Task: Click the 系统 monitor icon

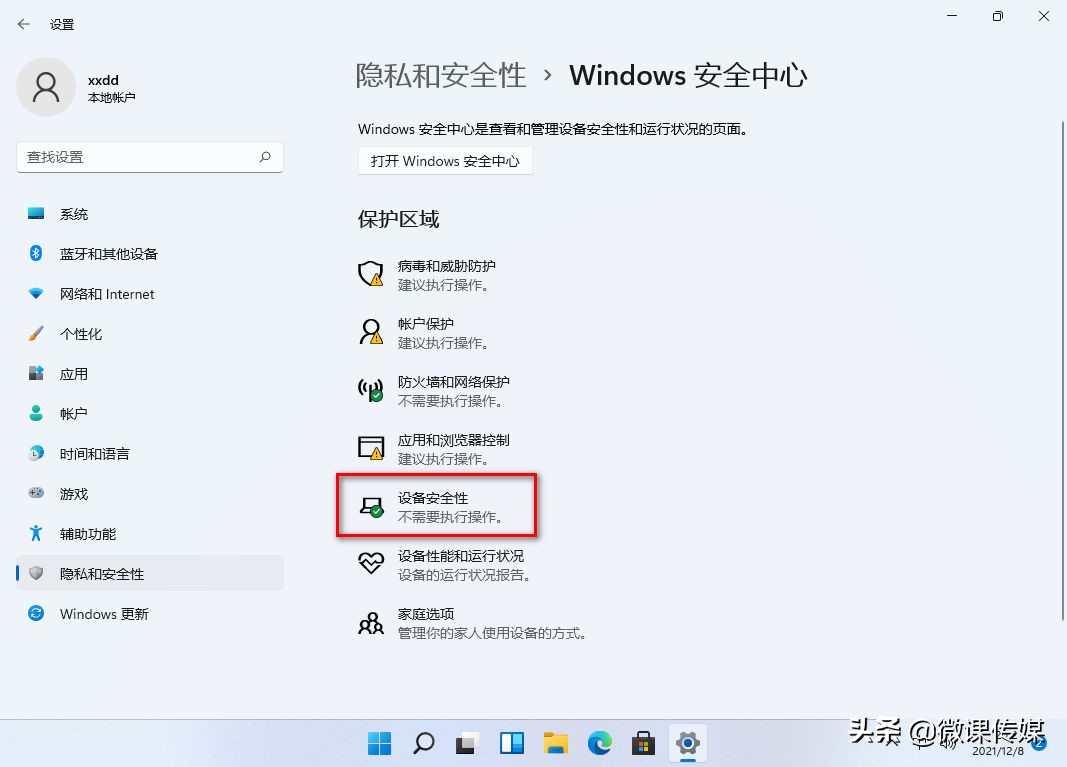Action: 36,214
